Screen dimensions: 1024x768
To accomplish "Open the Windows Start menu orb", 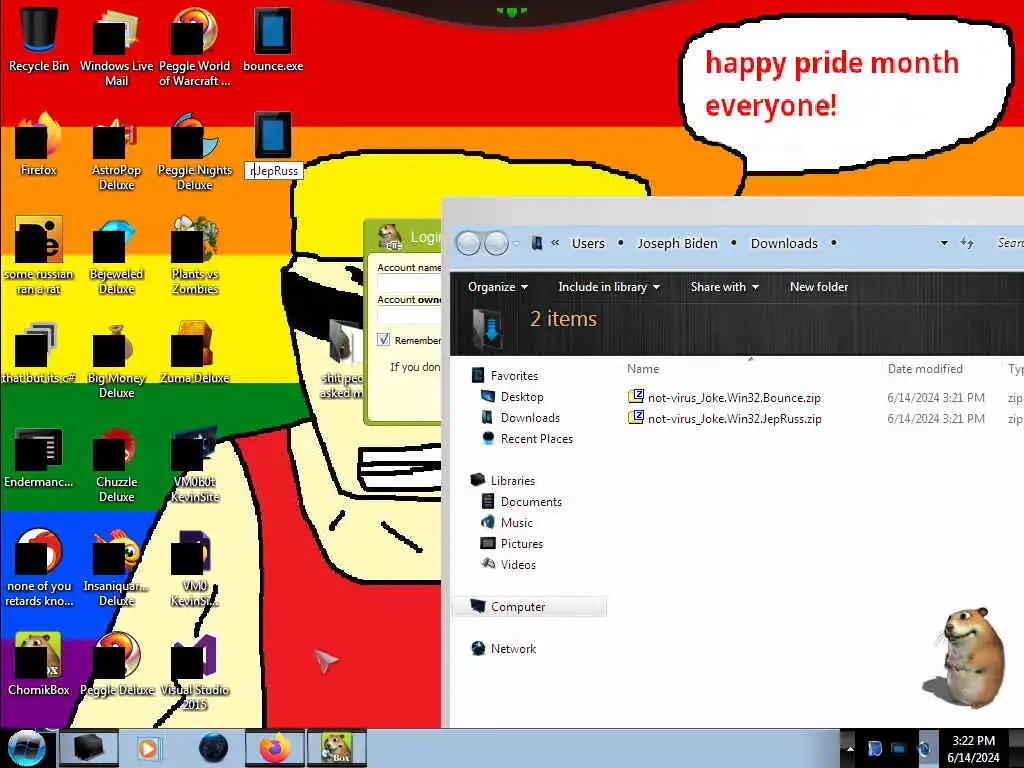I will pyautogui.click(x=26, y=748).
